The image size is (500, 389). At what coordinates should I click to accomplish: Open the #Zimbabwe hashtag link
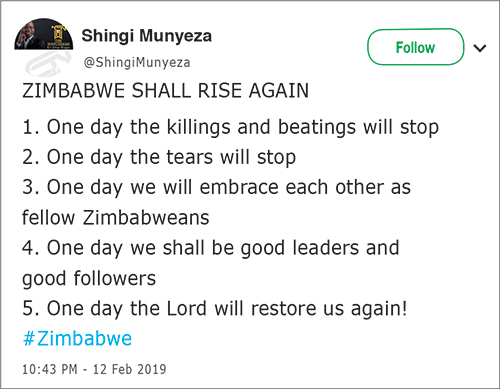pos(77,338)
